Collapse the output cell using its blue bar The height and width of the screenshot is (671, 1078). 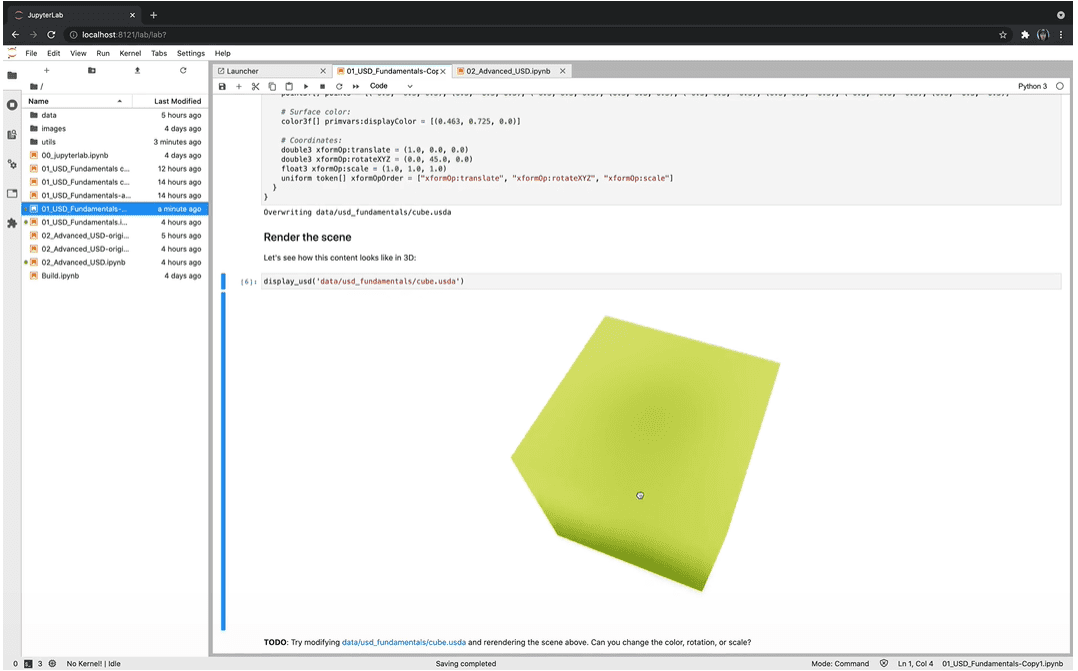click(223, 461)
